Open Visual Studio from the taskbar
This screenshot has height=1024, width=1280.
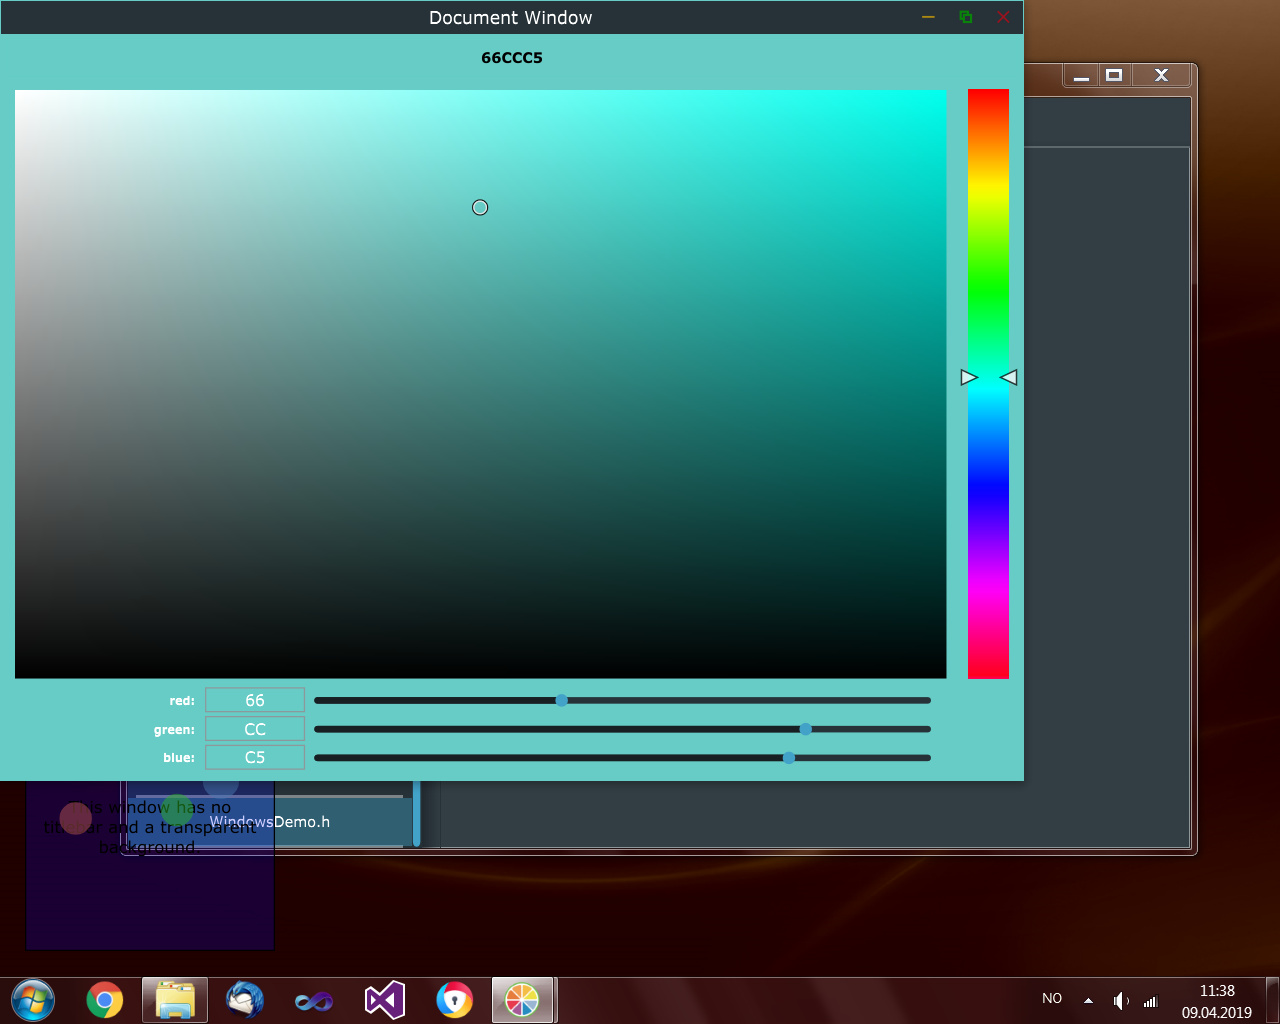pos(384,1000)
